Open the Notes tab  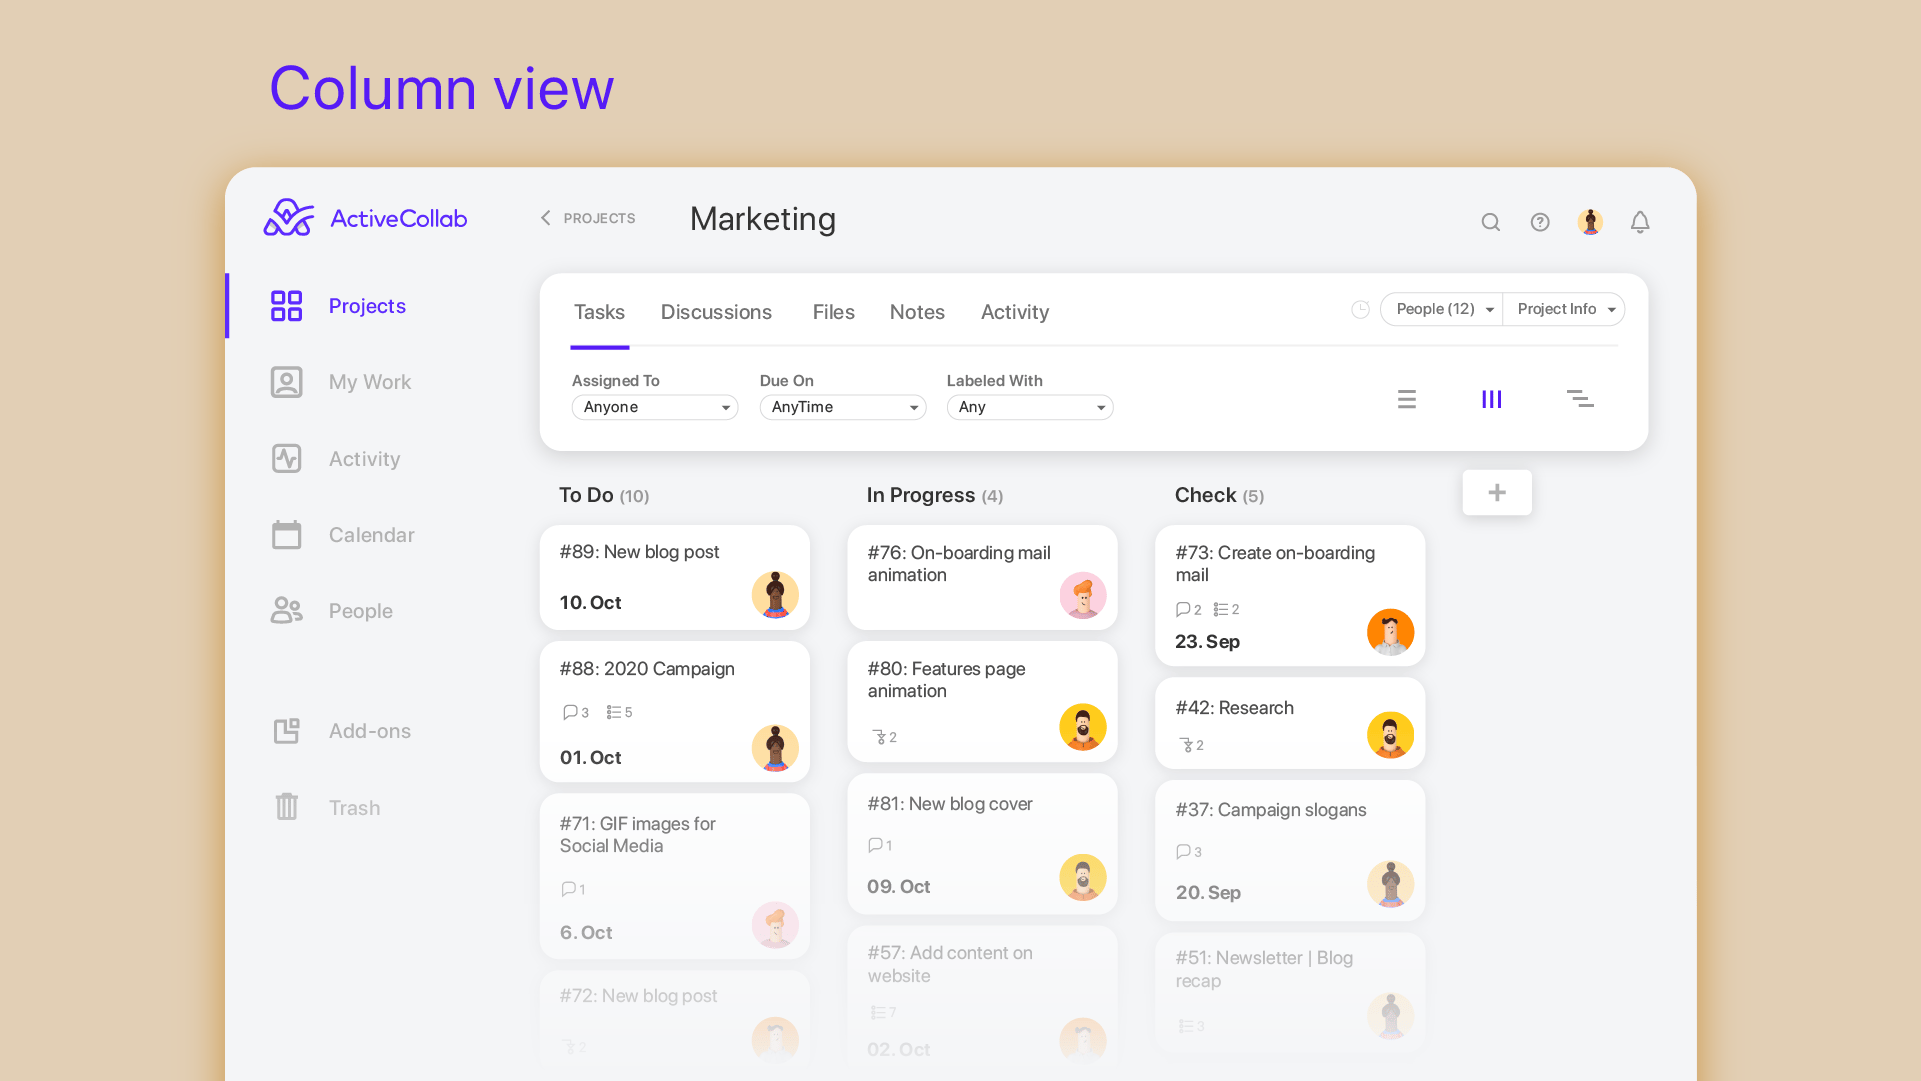tap(917, 312)
